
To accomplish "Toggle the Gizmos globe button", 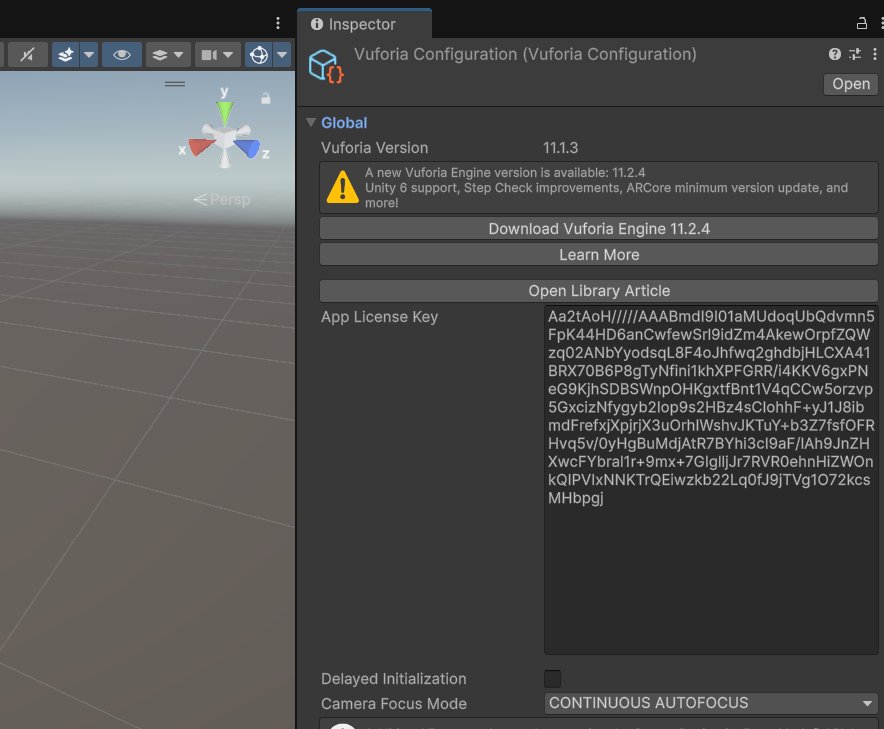I will click(x=259, y=55).
